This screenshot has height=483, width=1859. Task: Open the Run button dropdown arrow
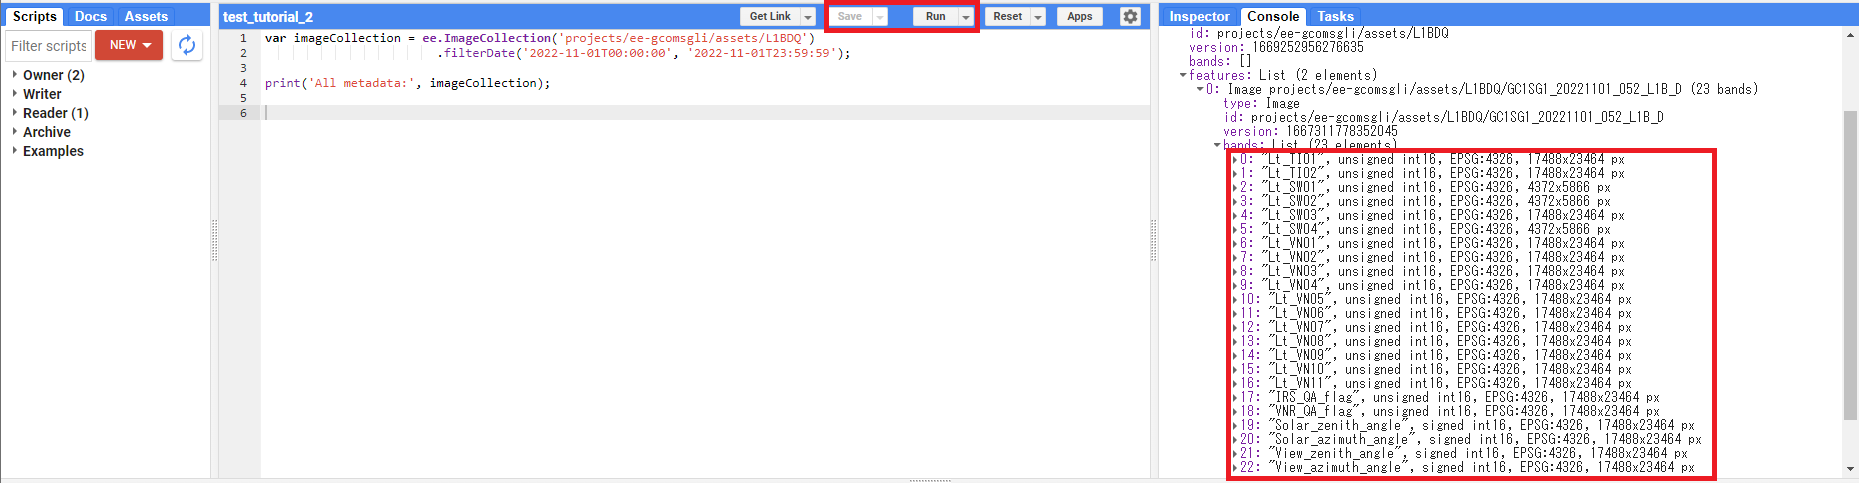tap(965, 17)
